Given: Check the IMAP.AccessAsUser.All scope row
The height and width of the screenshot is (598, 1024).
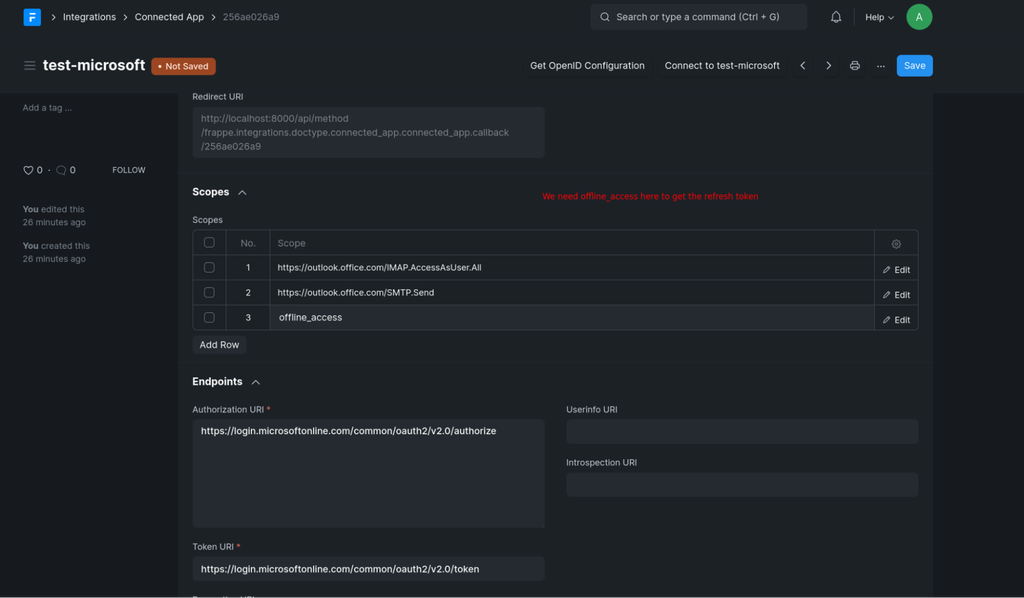Looking at the screenshot, I should (x=209, y=267).
